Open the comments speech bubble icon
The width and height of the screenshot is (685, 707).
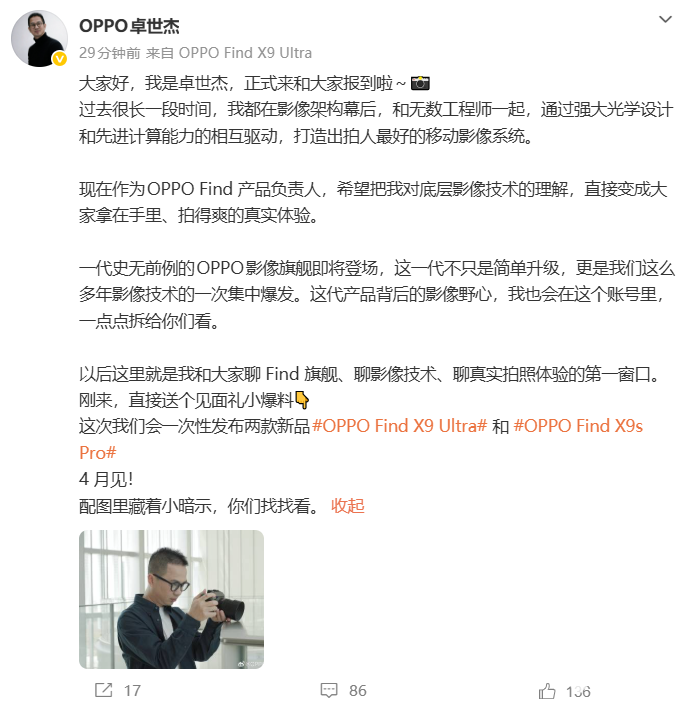pyautogui.click(x=329, y=690)
